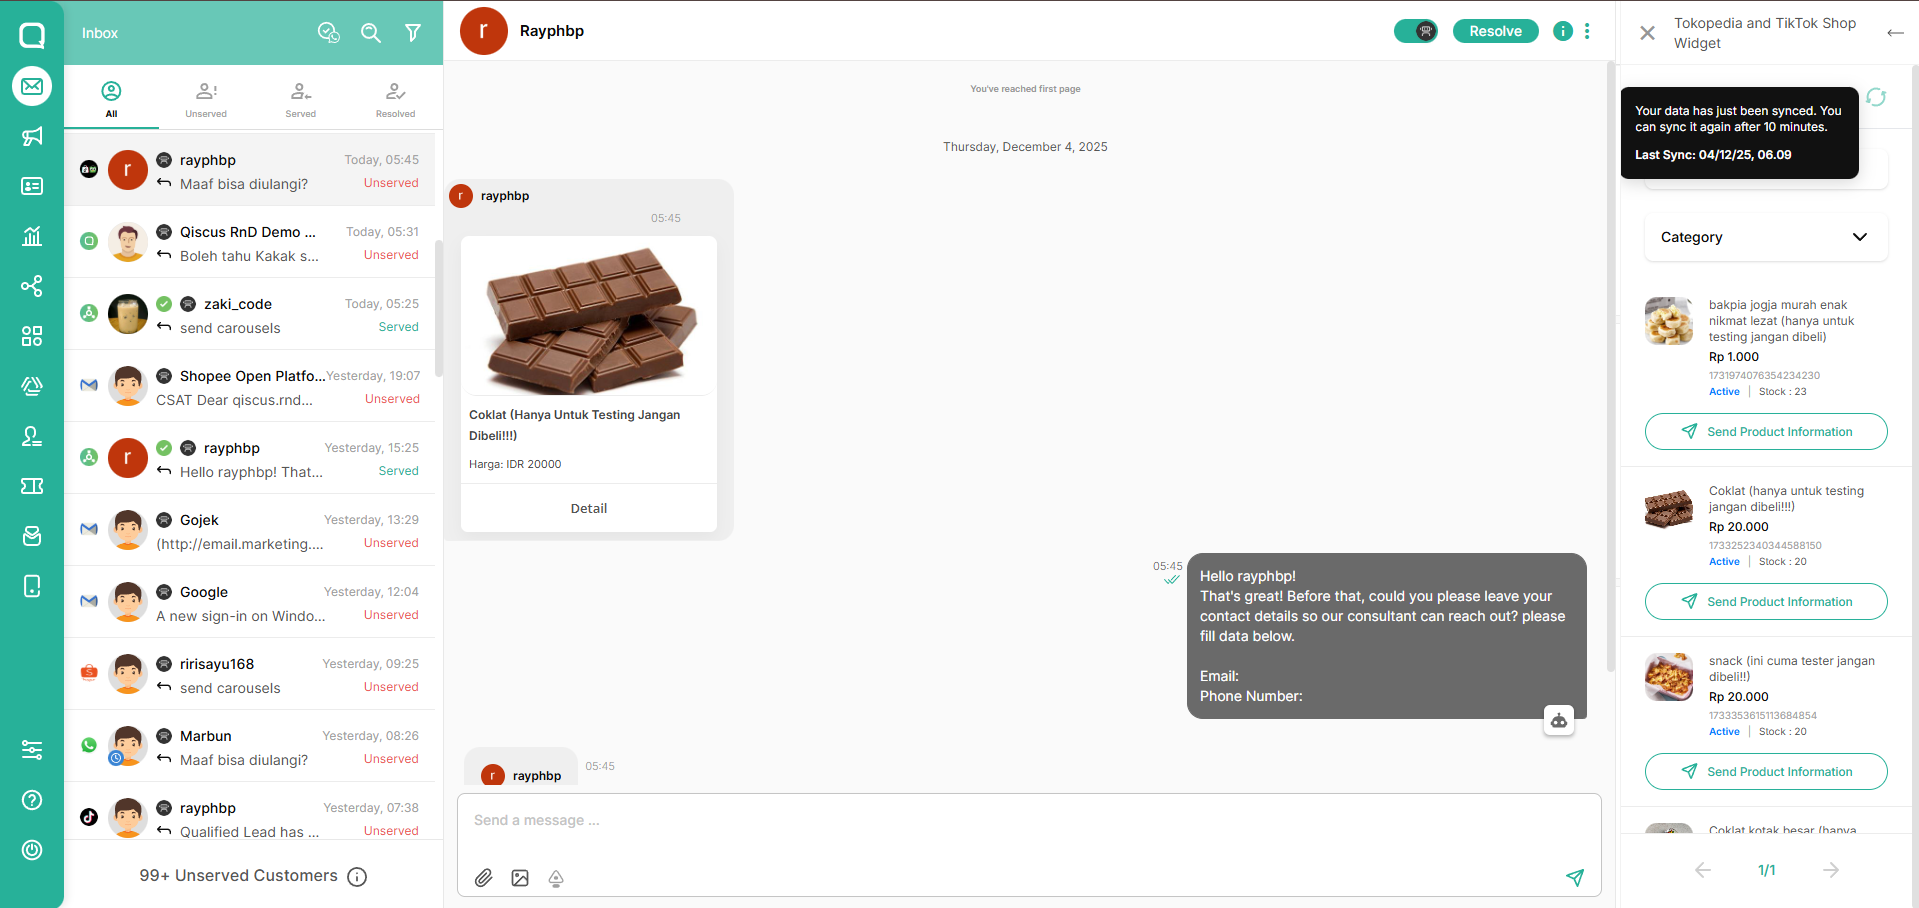
Task: Click the bot icon on the reply bubble
Action: [1559, 720]
